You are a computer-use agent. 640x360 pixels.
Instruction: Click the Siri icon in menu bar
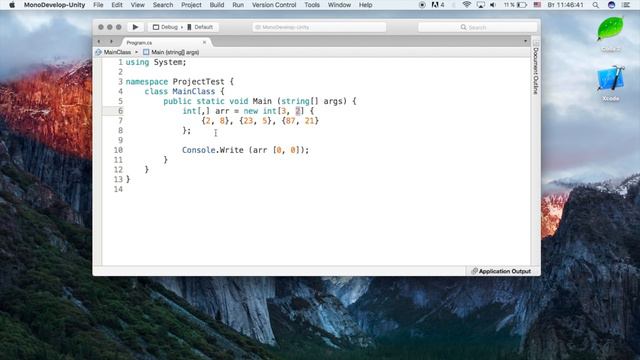click(611, 5)
